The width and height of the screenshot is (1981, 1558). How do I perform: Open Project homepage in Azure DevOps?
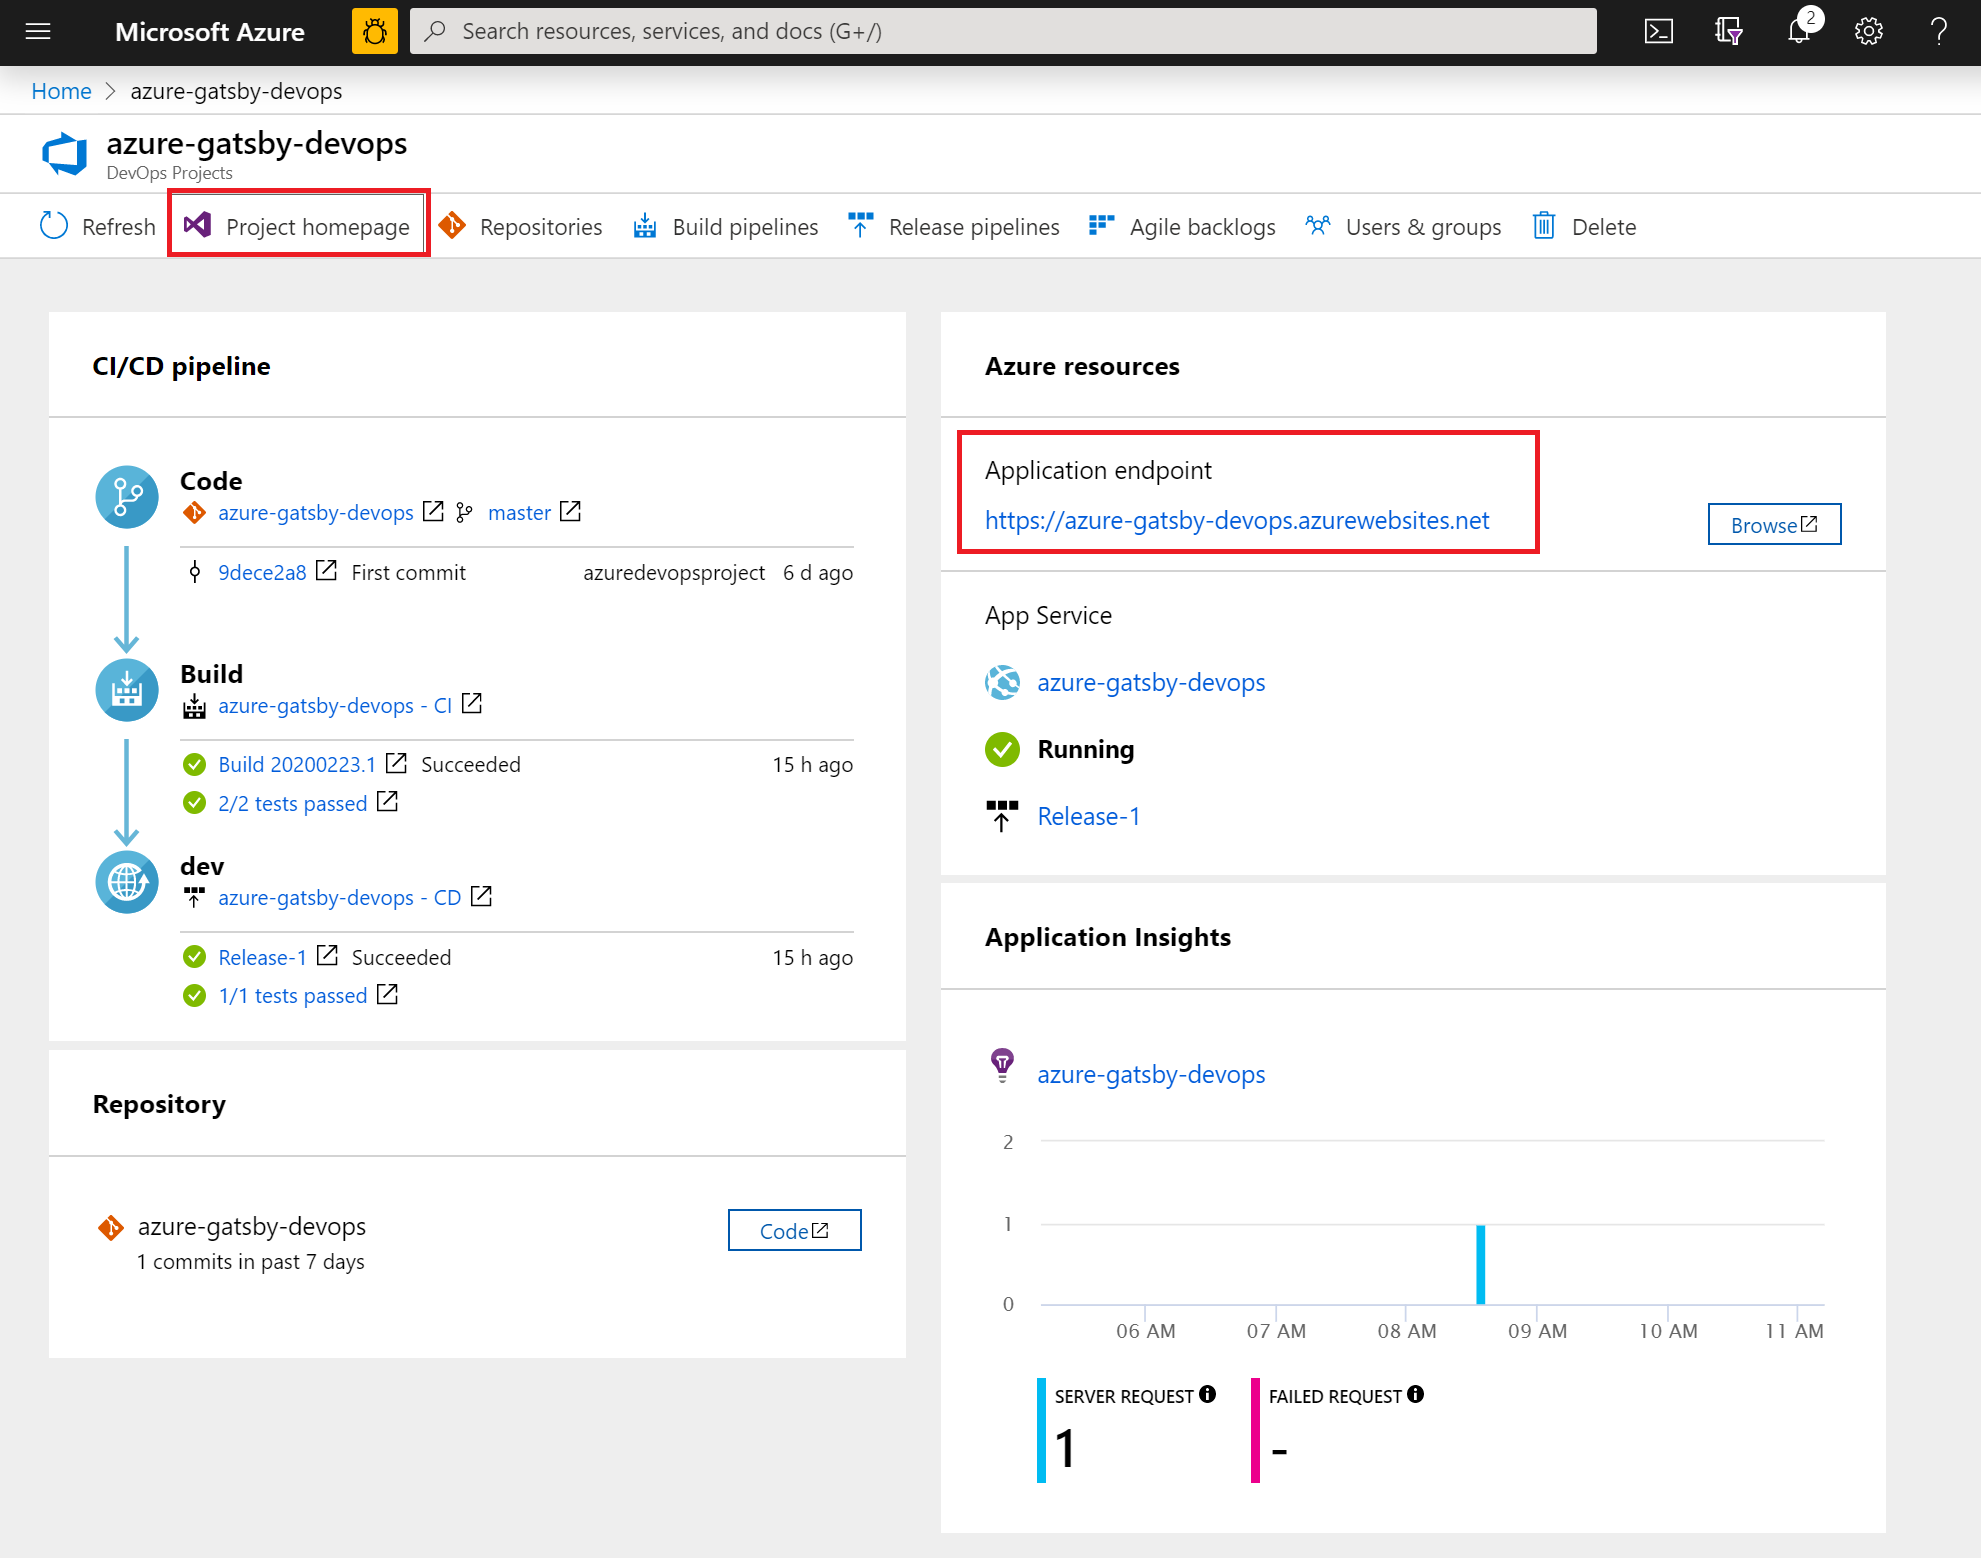tap(297, 225)
